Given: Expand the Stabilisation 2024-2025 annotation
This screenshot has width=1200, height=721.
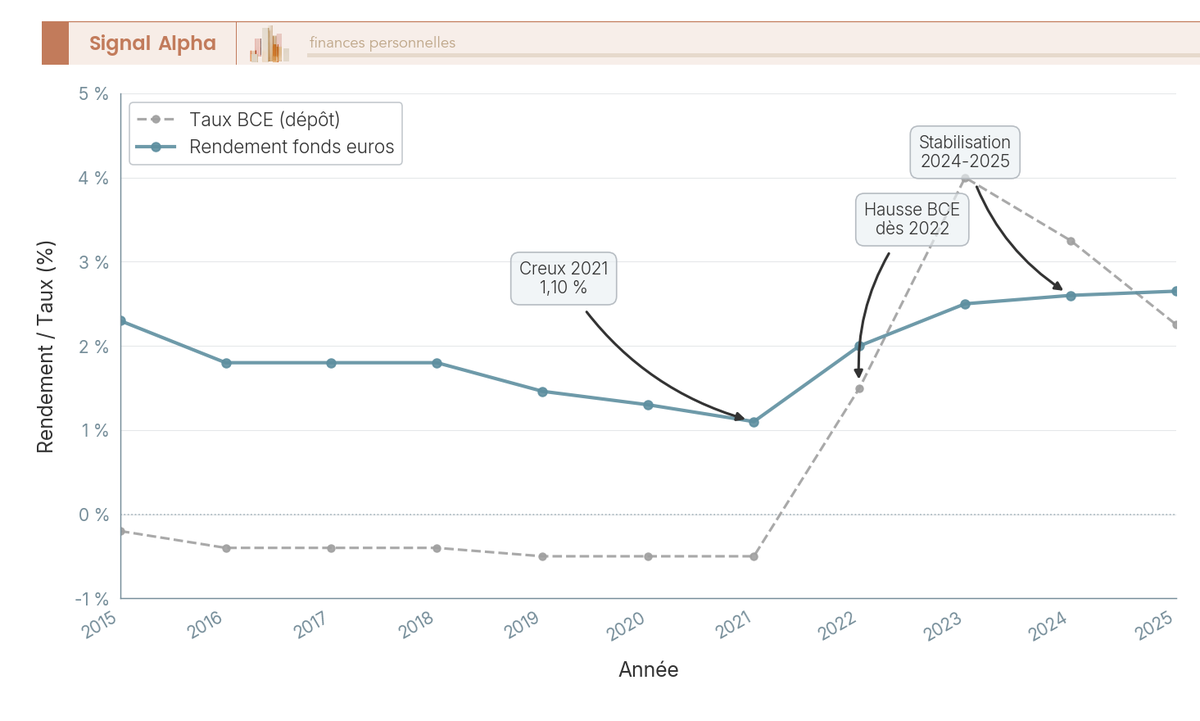Looking at the screenshot, I should tap(965, 153).
